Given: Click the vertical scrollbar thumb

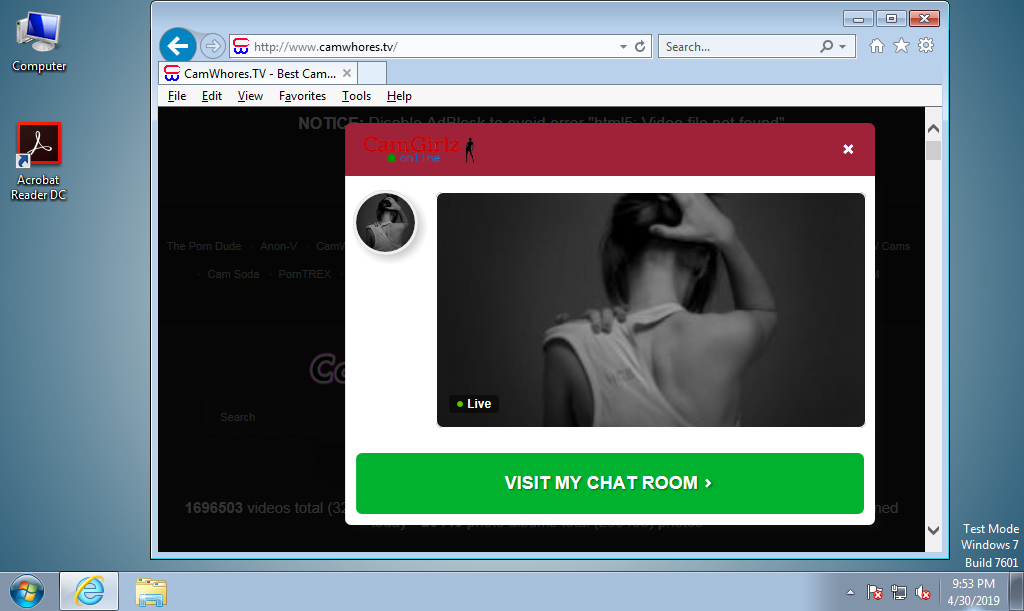Looking at the screenshot, I should click(933, 150).
